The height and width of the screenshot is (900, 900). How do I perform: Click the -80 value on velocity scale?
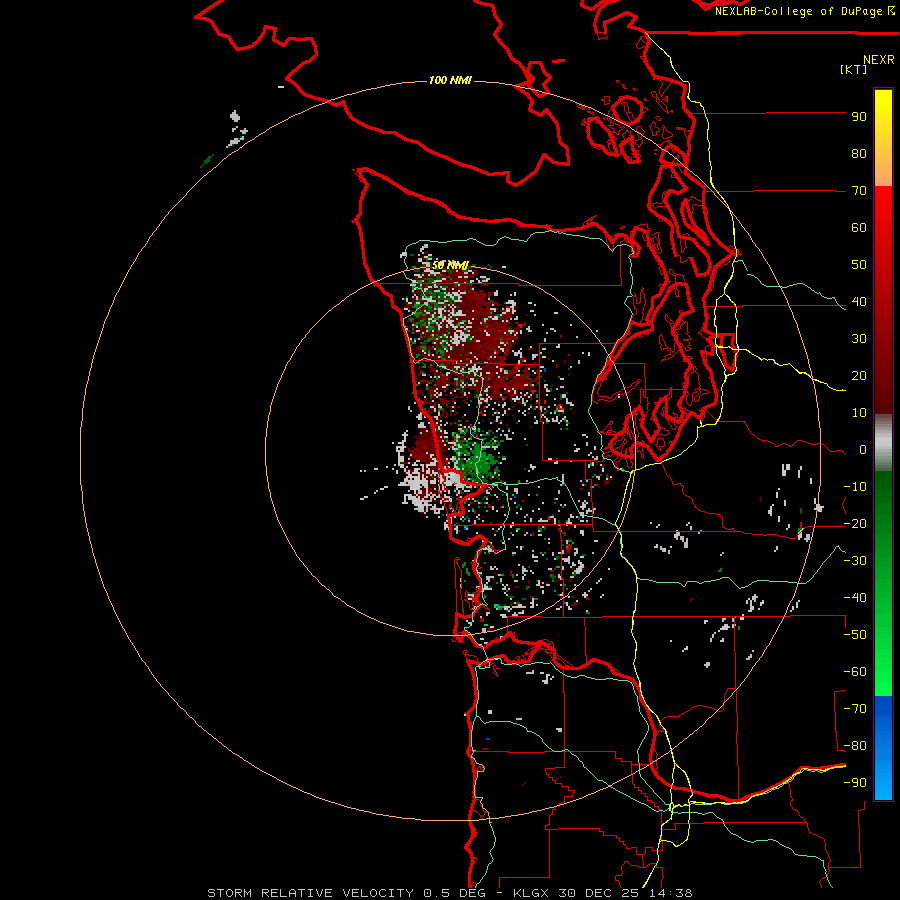855,746
